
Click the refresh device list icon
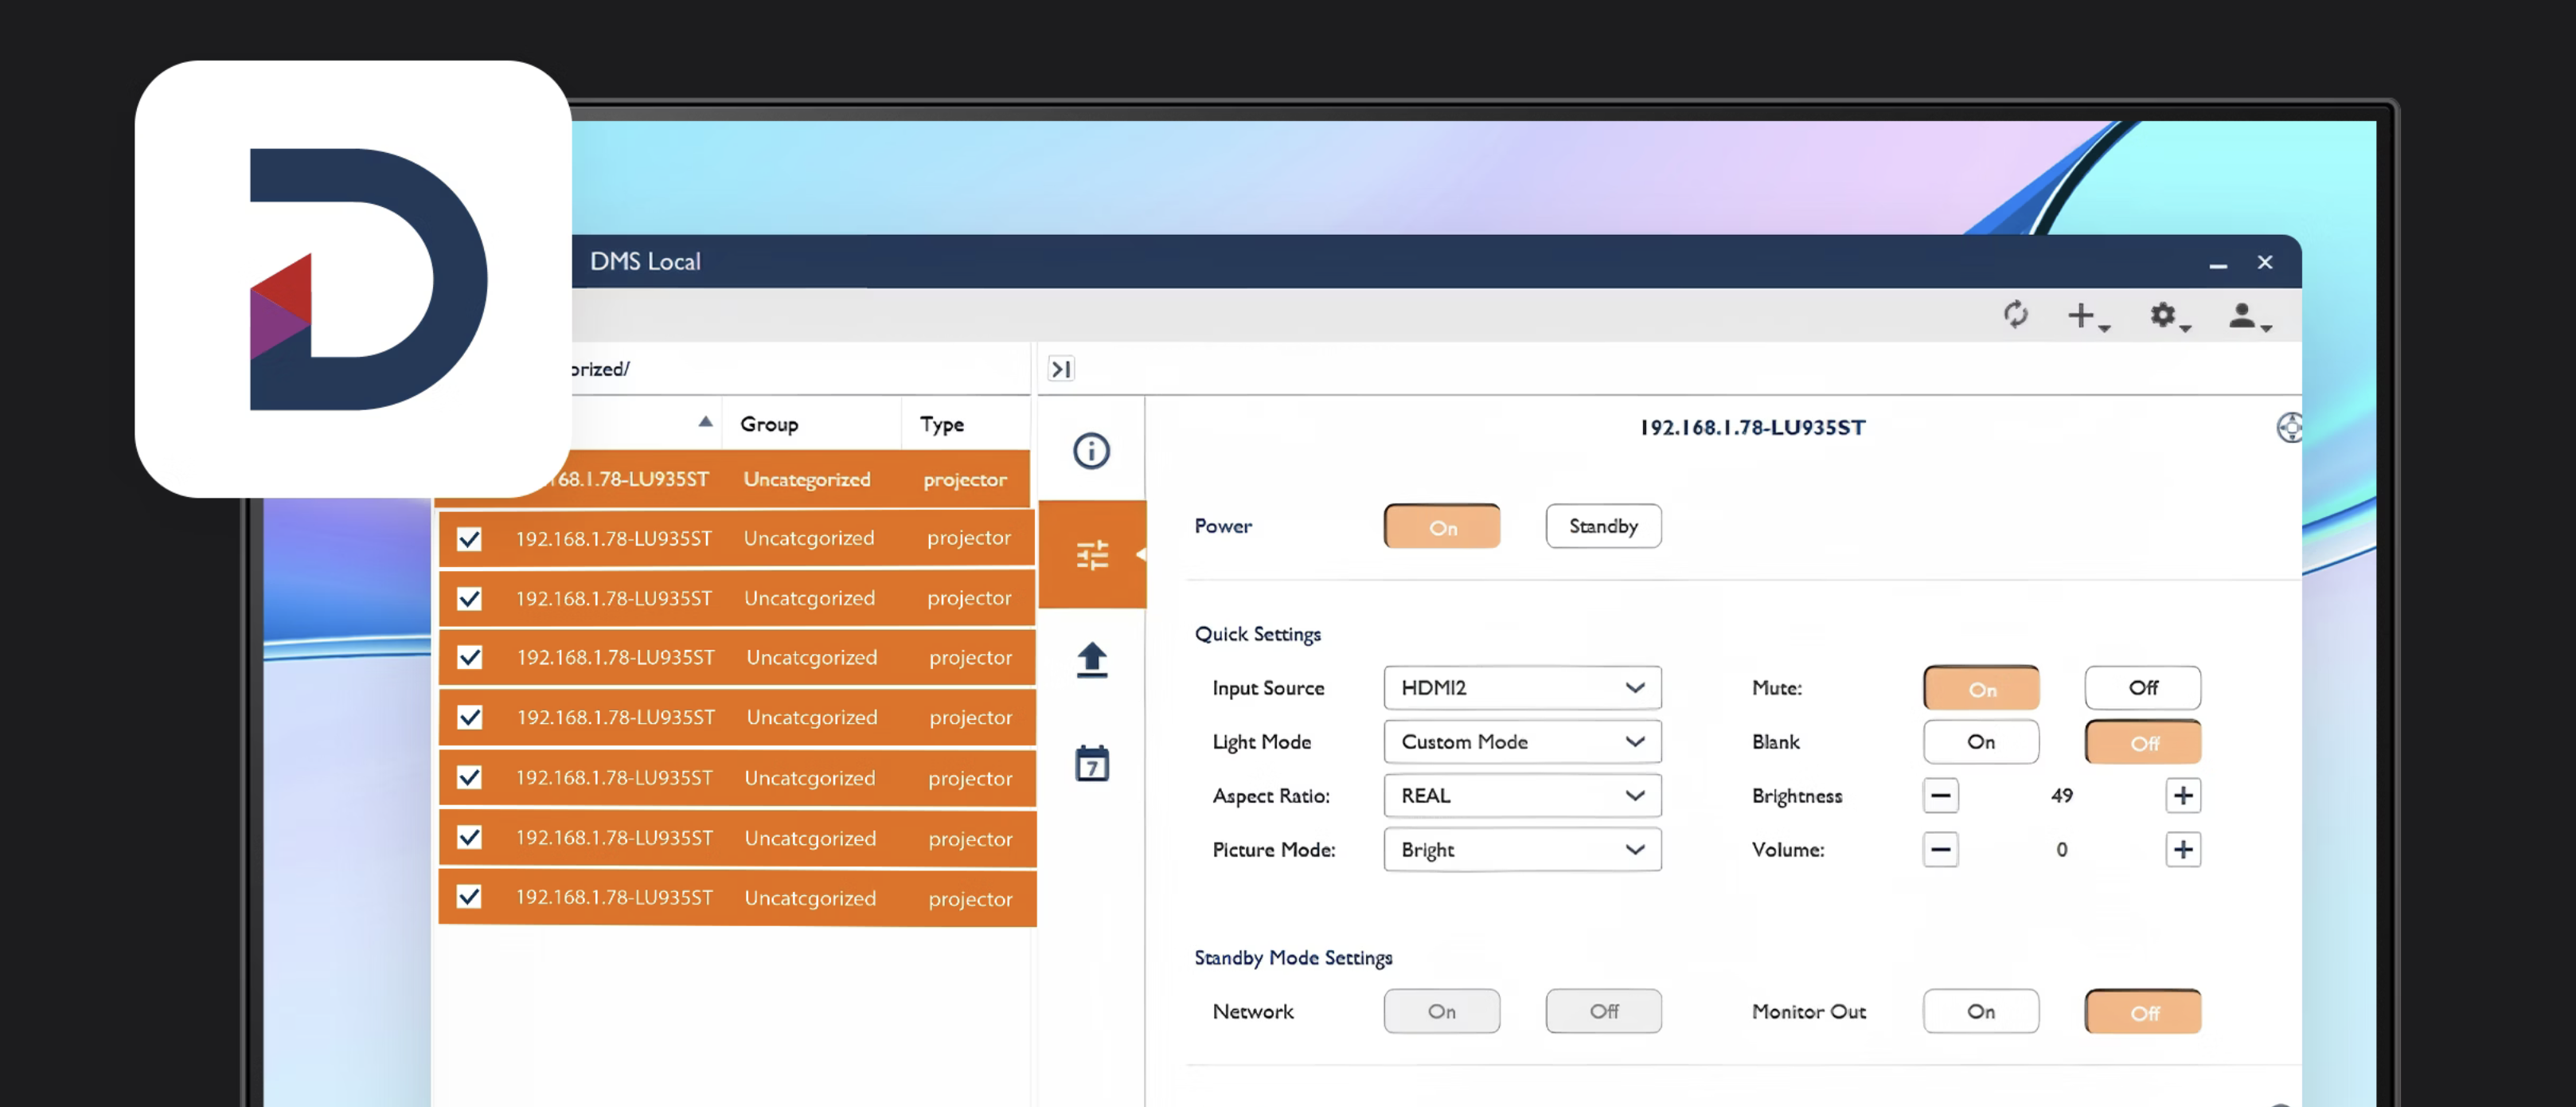coord(2015,315)
